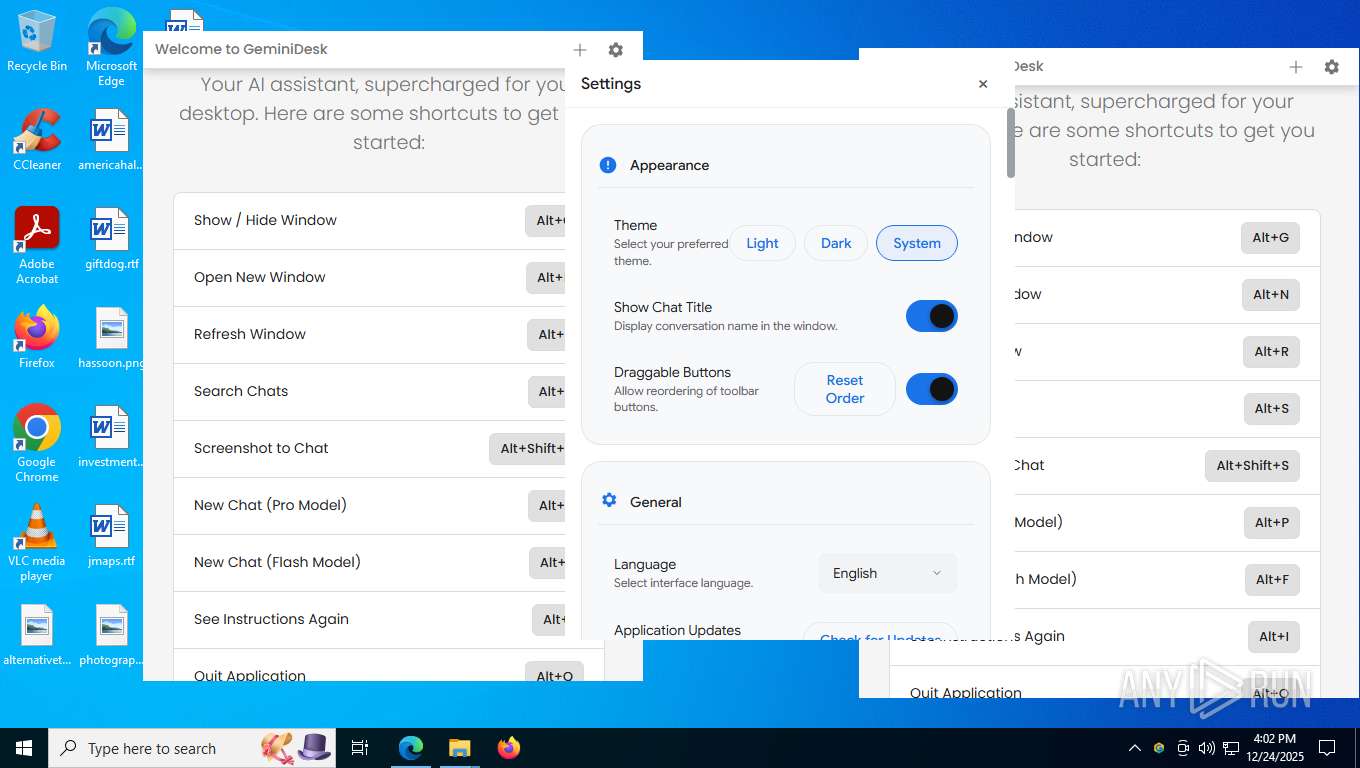
Task: Open the Language dropdown
Action: 888,573
